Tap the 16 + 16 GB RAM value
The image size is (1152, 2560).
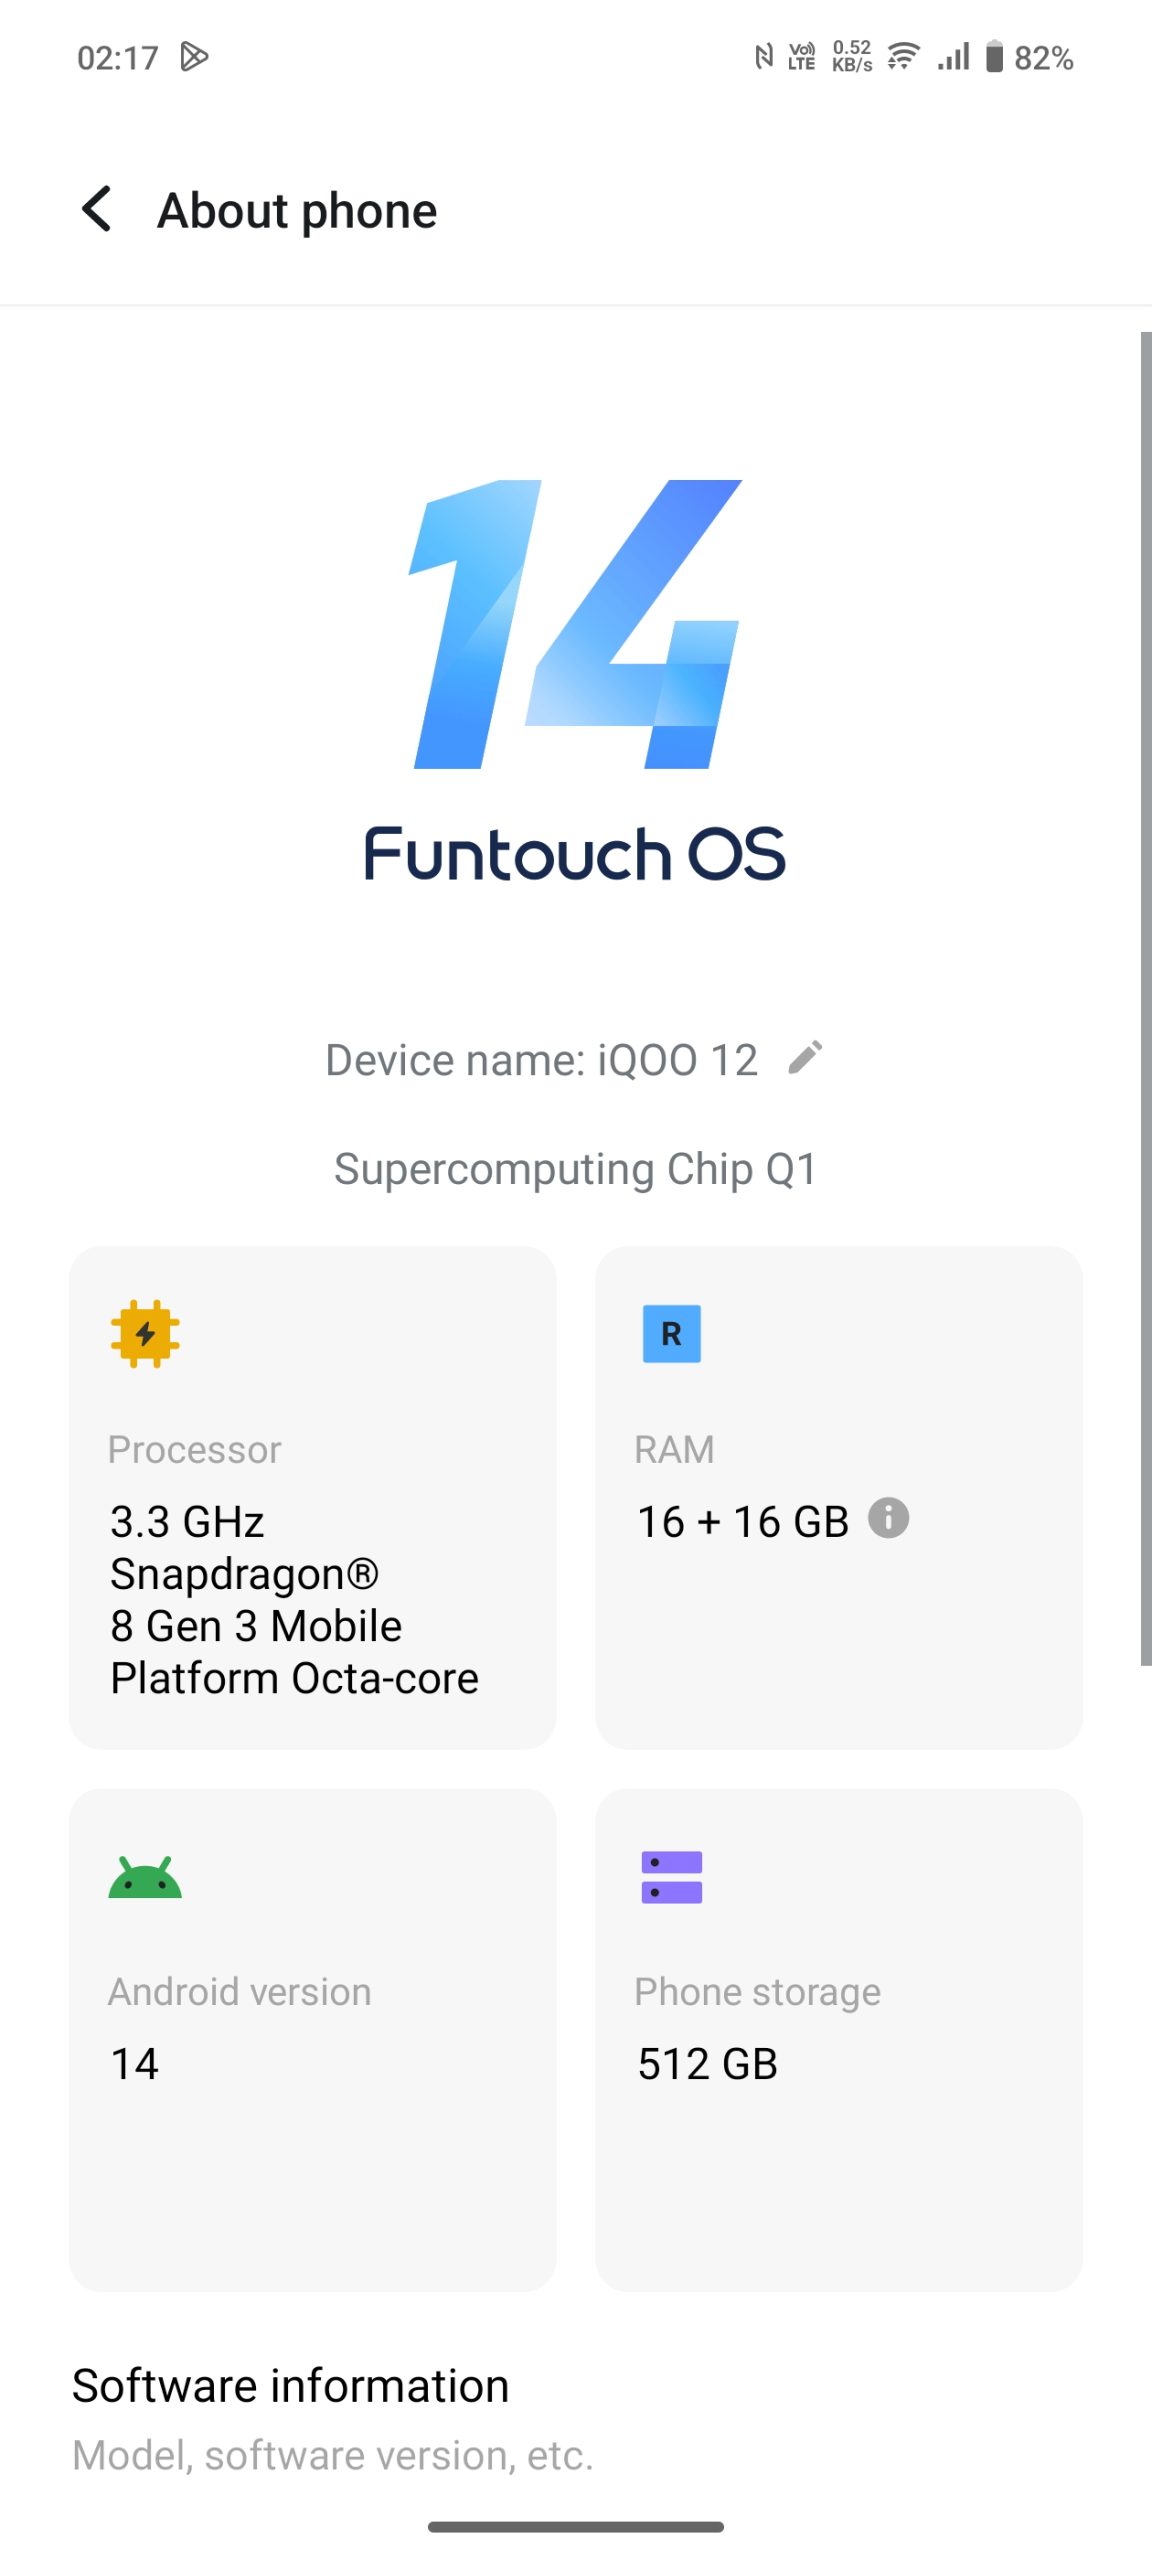pos(743,1522)
